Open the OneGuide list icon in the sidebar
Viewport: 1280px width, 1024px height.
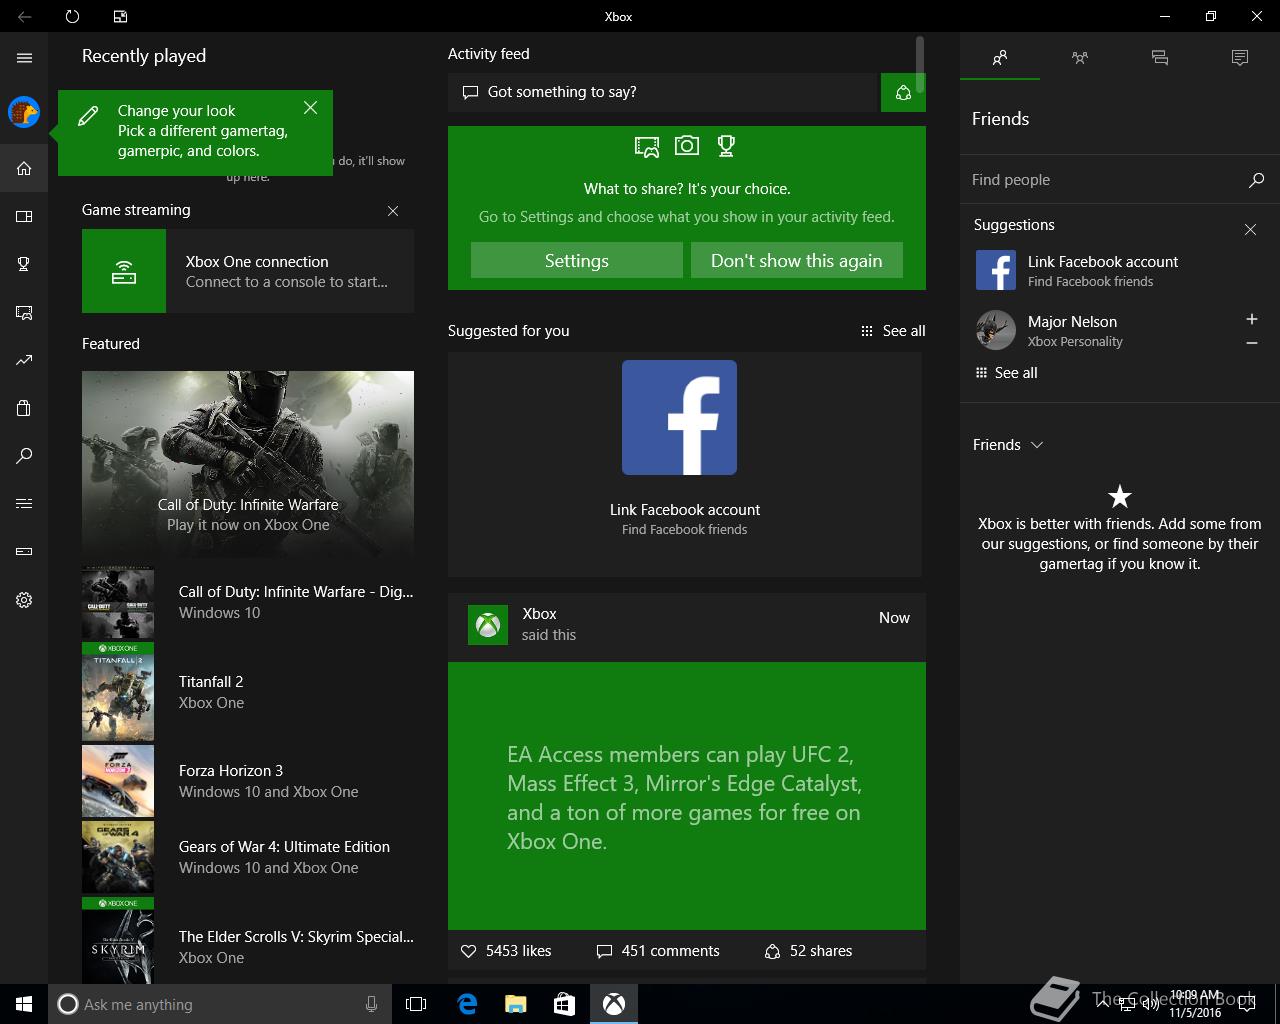pyautogui.click(x=24, y=504)
